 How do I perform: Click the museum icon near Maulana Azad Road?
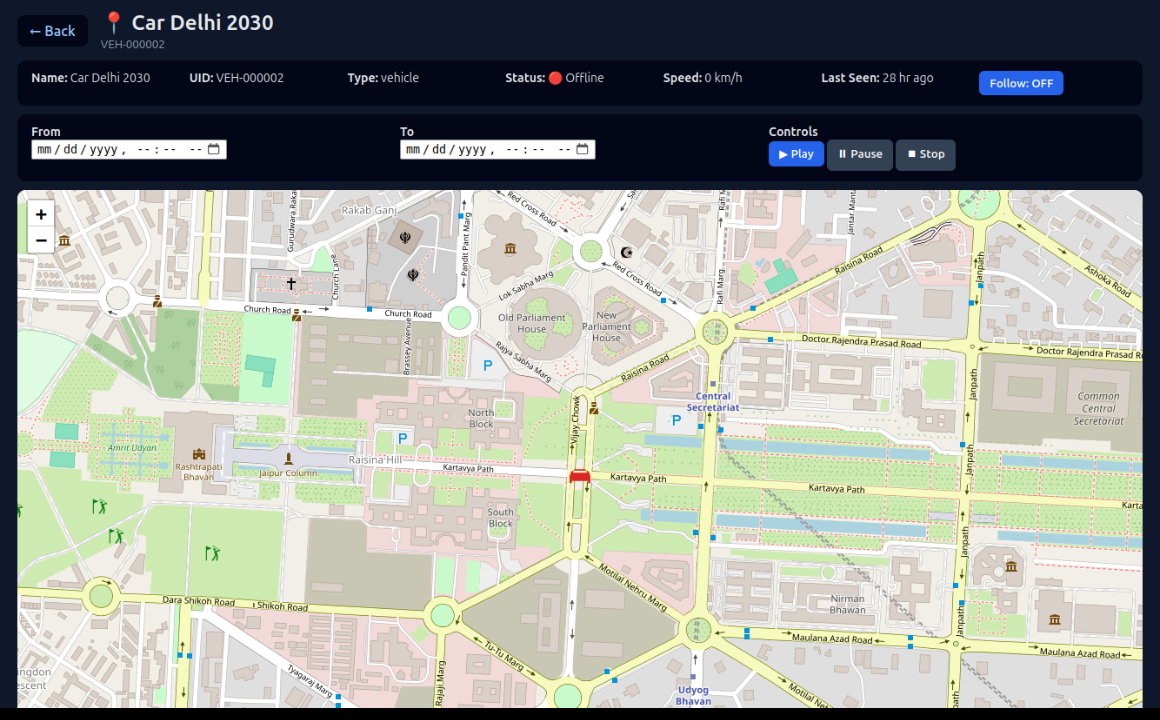[x=1054, y=619]
